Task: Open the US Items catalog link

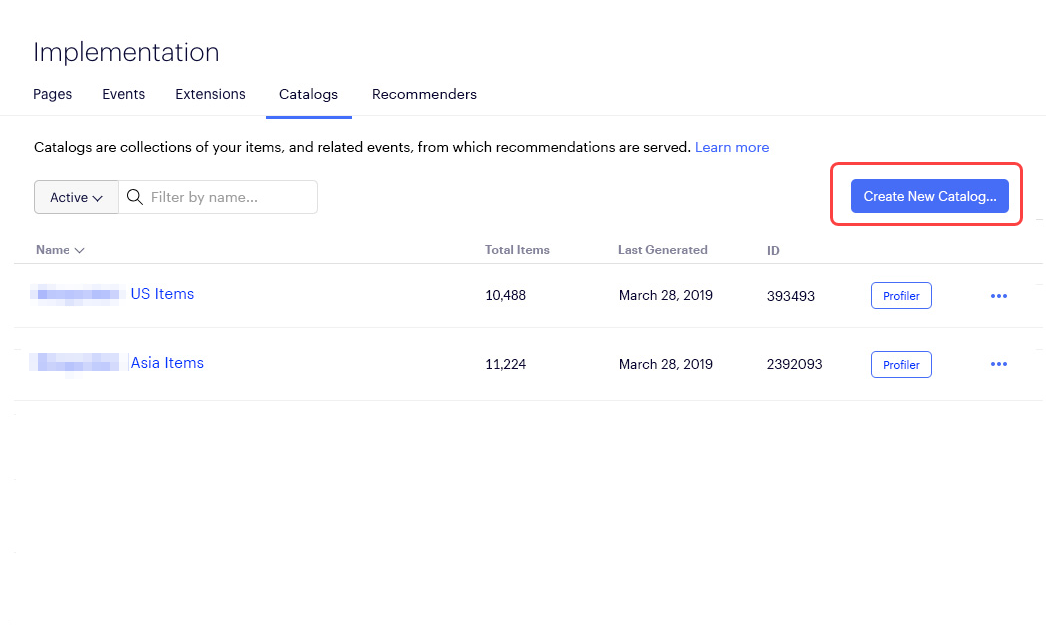Action: point(162,294)
